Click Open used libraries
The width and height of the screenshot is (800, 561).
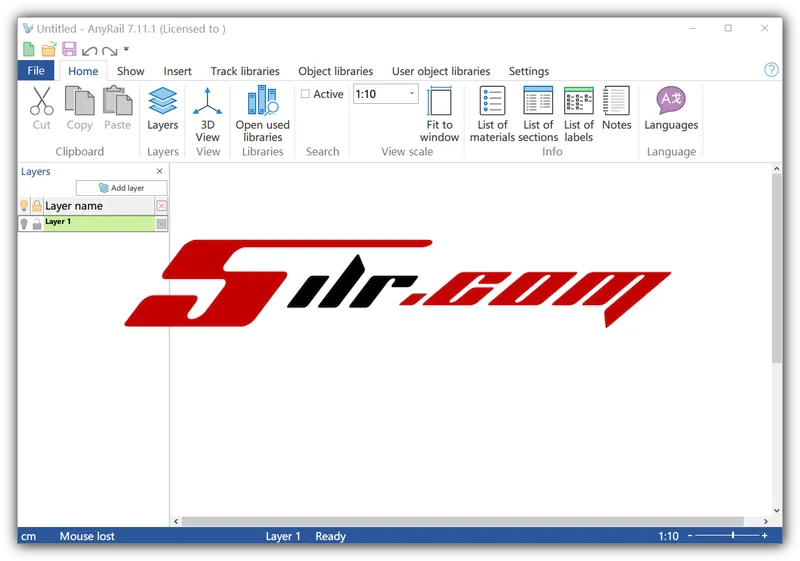click(x=262, y=115)
